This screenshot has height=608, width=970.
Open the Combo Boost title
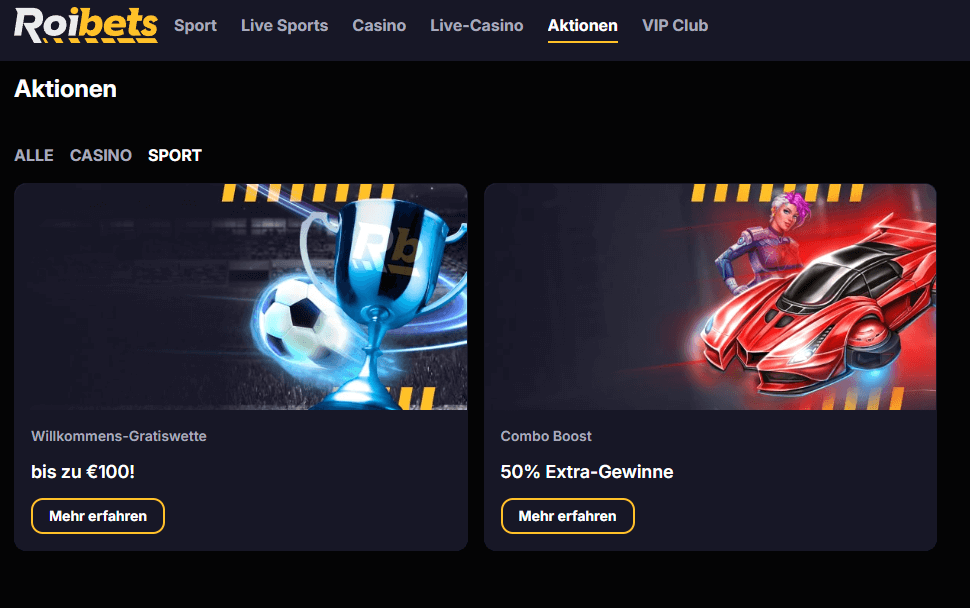[x=546, y=436]
